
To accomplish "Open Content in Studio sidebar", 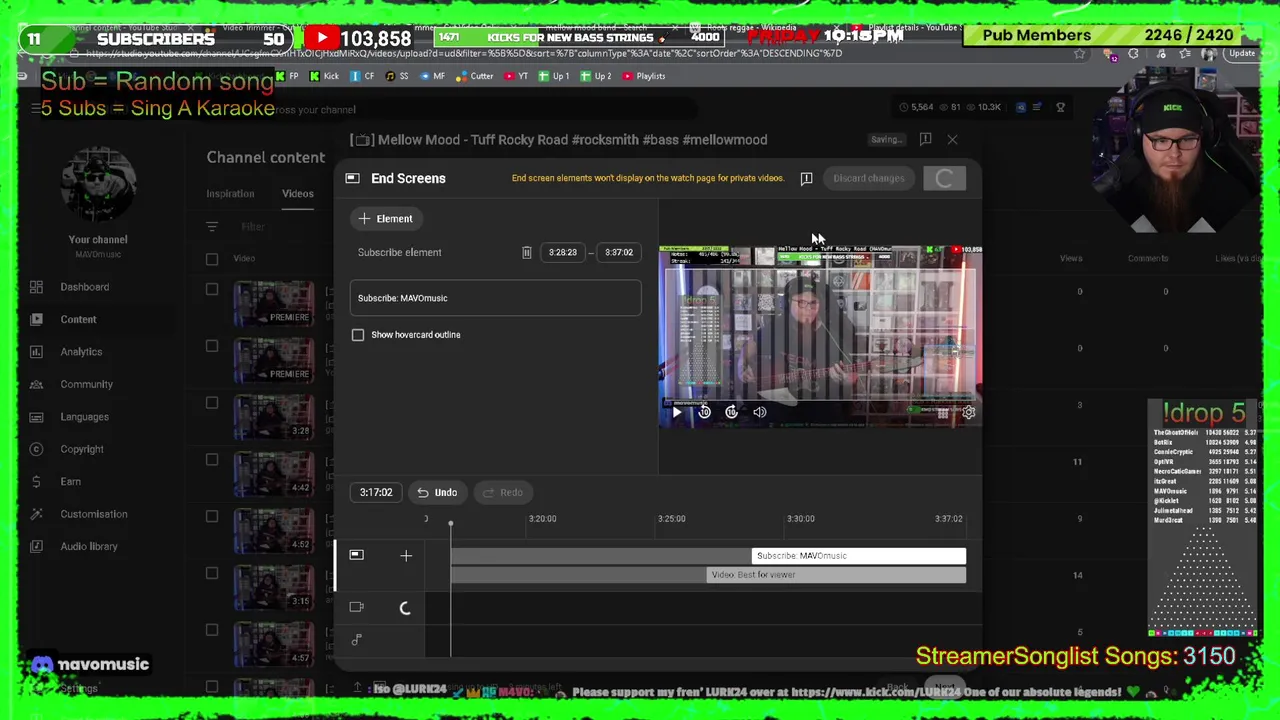I will pos(78,319).
